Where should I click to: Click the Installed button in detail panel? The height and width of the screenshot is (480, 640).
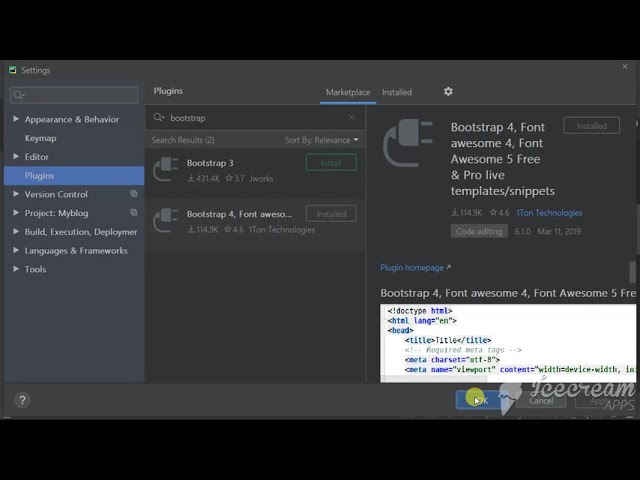[591, 126]
